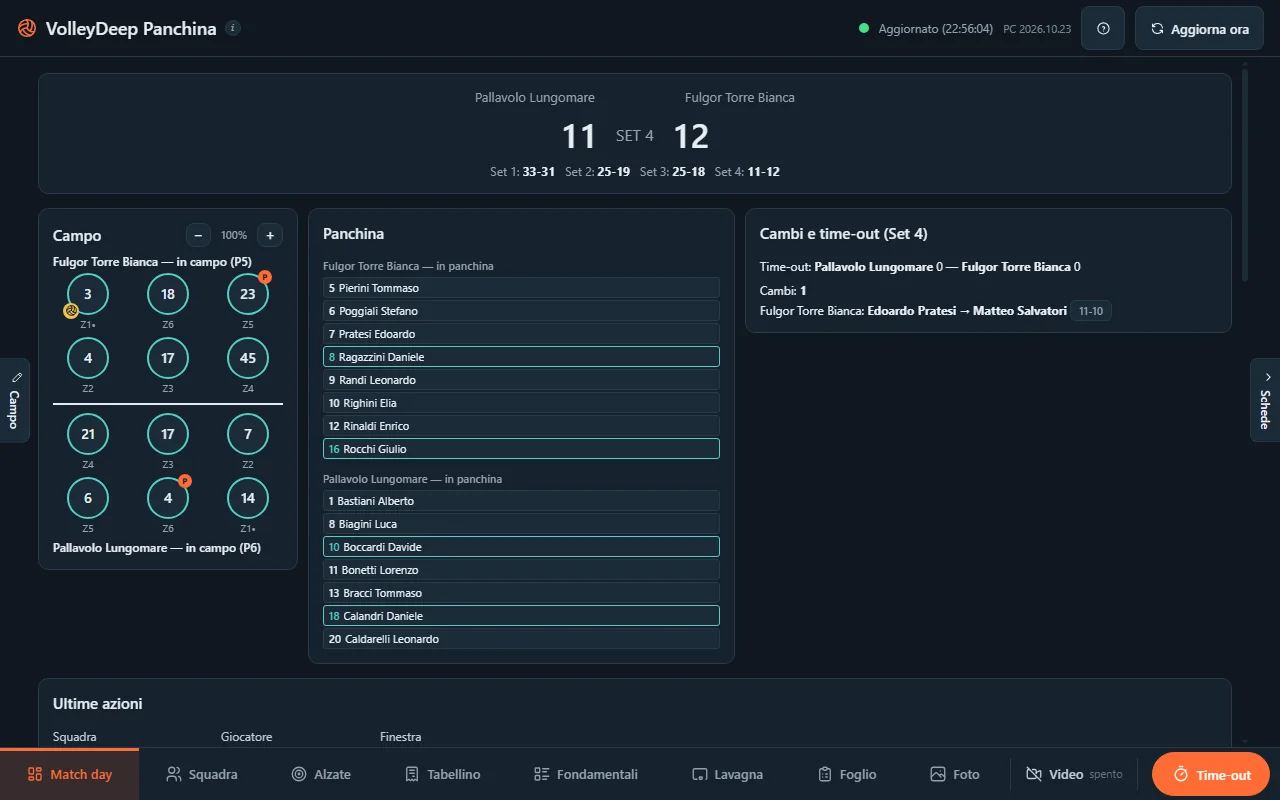Click the page vertical scrollbar

1244,175
